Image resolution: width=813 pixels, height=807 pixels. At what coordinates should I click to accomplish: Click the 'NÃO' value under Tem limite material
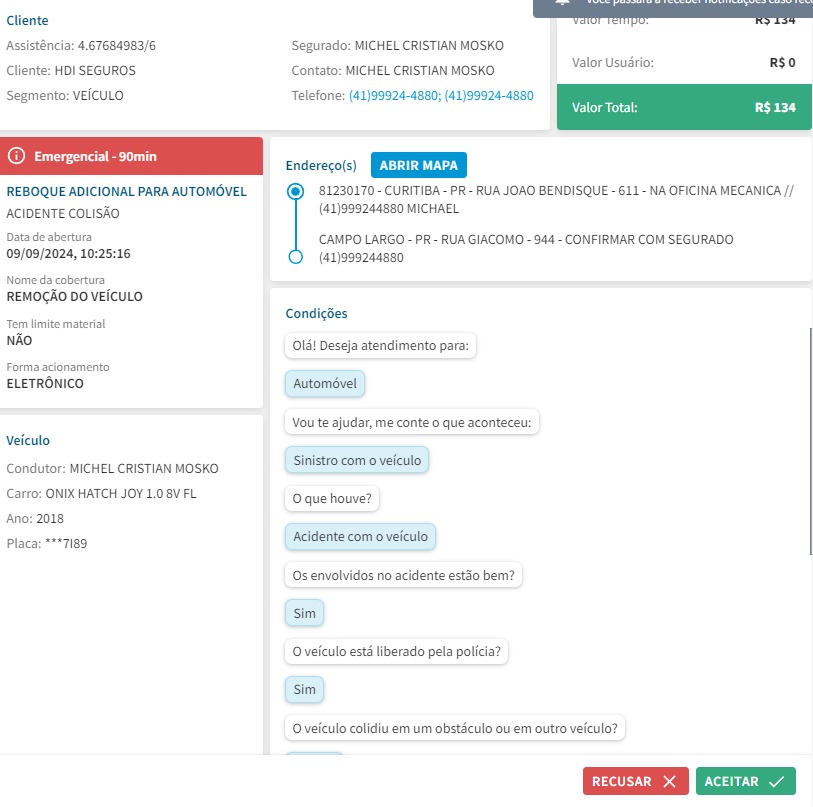click(x=19, y=340)
